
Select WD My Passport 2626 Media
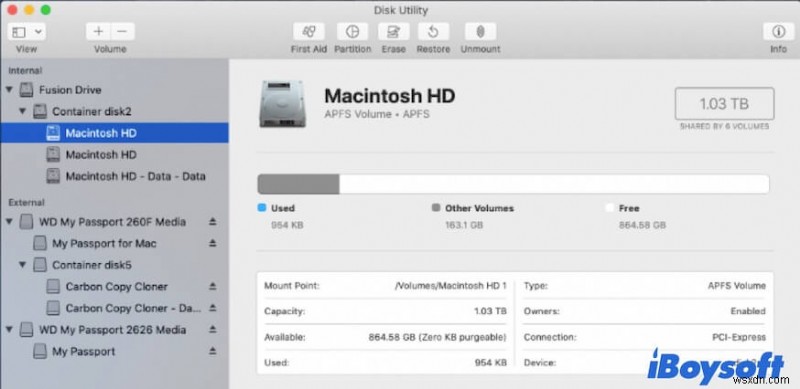click(112, 330)
